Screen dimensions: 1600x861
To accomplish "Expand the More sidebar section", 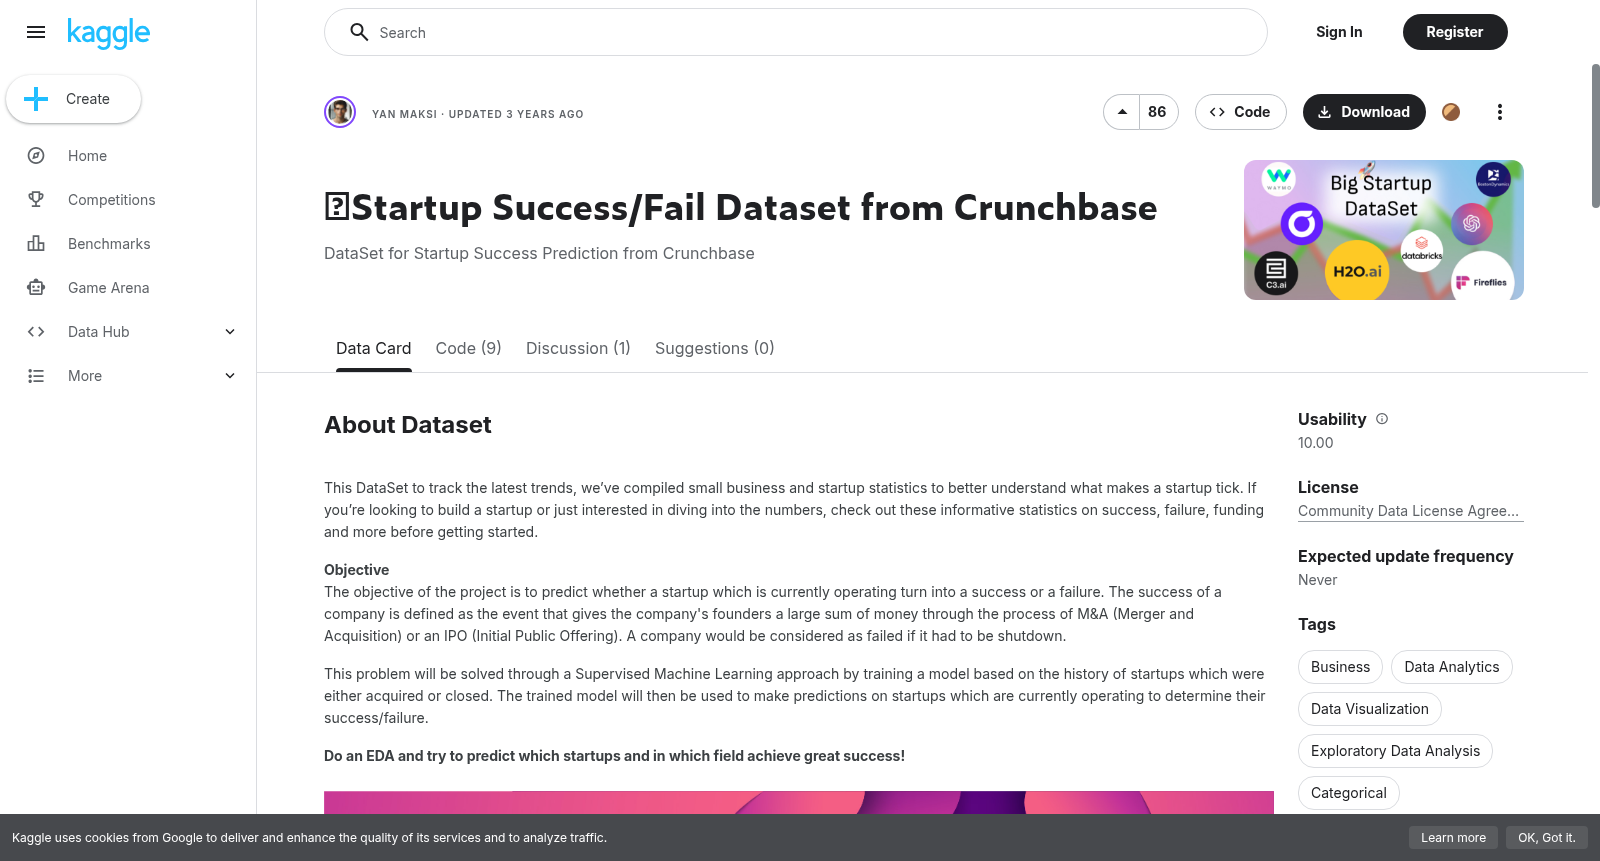I will click(x=128, y=376).
